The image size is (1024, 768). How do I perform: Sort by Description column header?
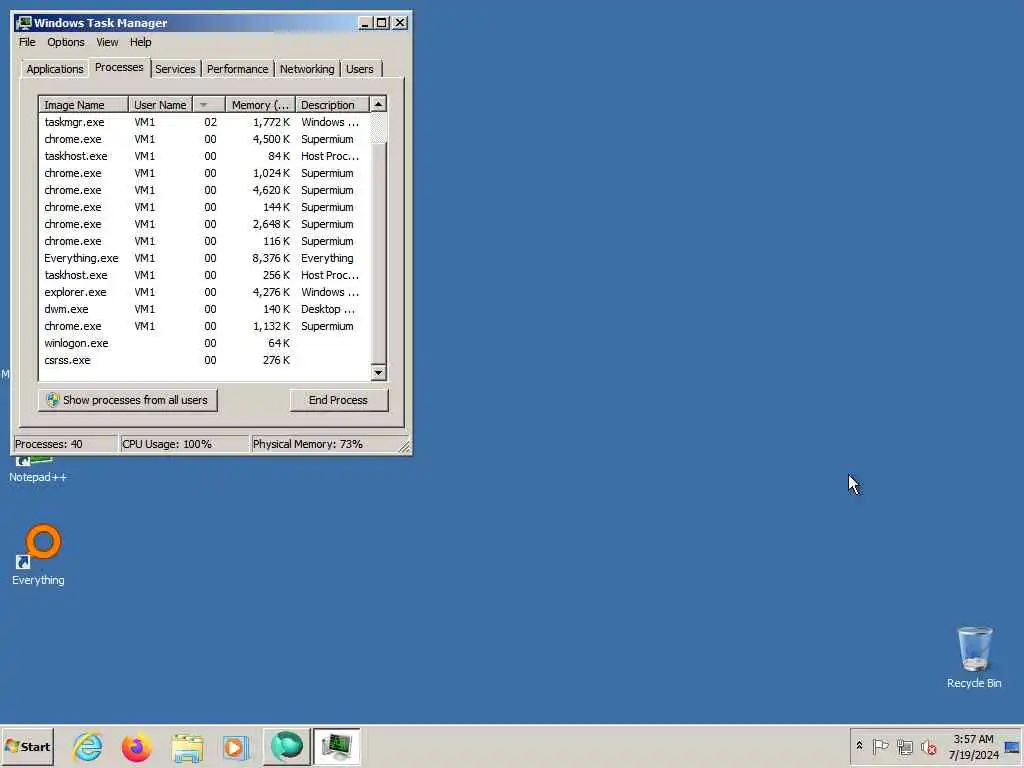tap(332, 104)
